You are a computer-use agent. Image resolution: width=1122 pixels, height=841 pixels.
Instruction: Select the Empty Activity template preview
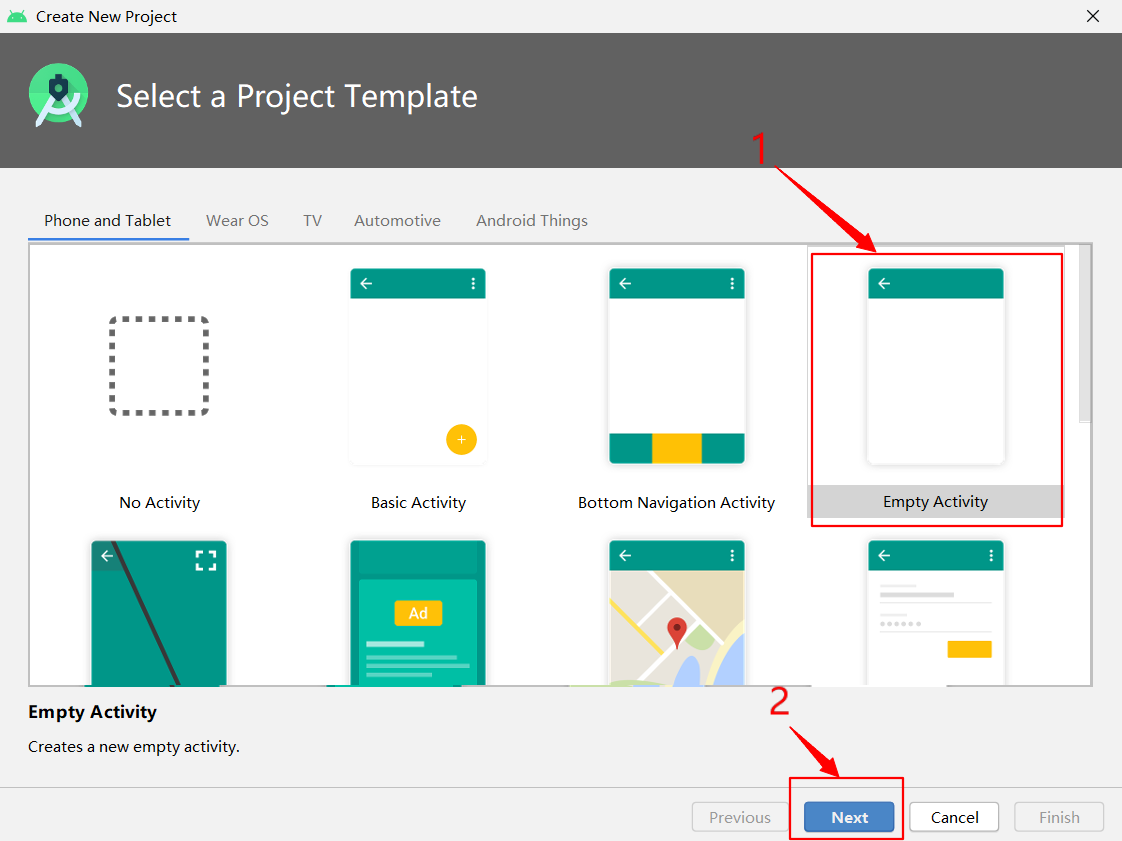click(935, 366)
